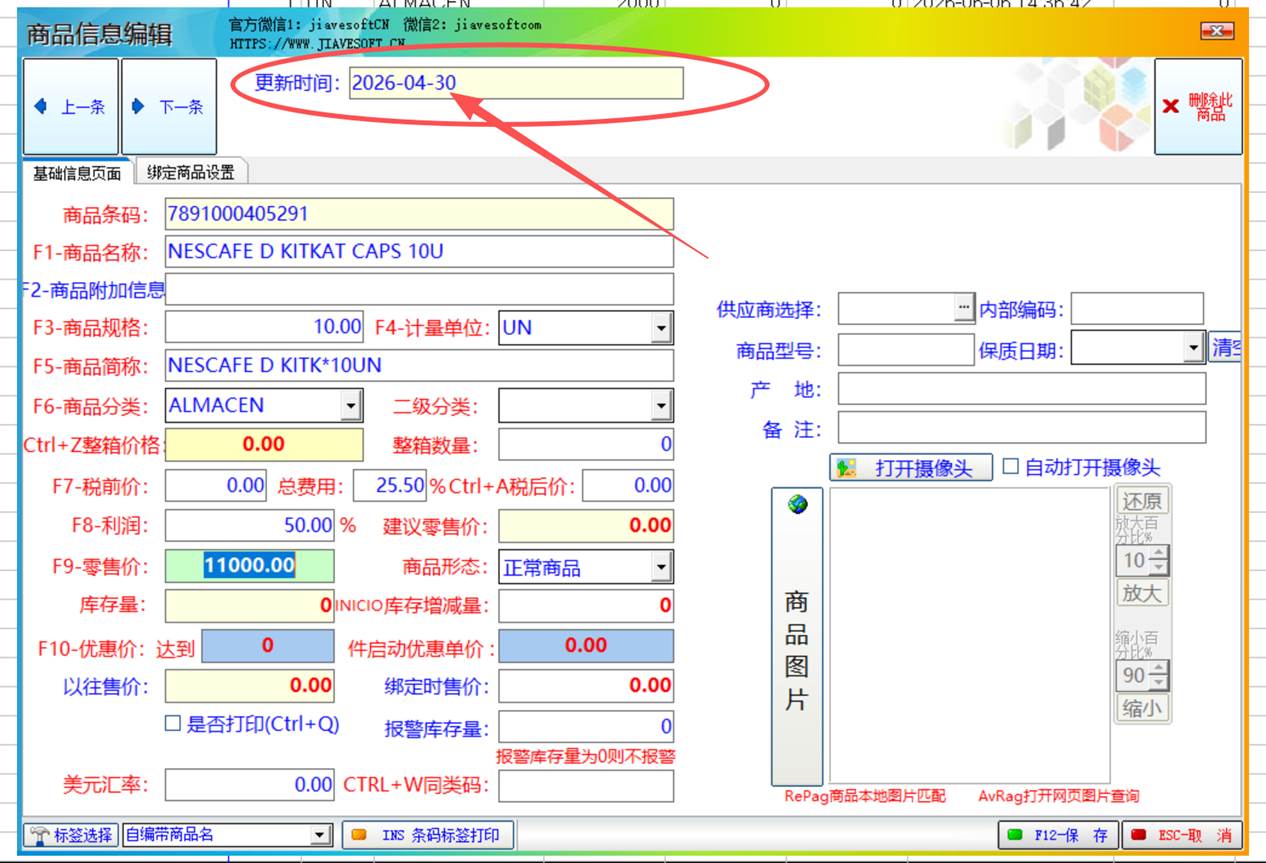1266x863 pixels.
Task: Click the 库存量 stock quantity field
Action: coord(250,605)
